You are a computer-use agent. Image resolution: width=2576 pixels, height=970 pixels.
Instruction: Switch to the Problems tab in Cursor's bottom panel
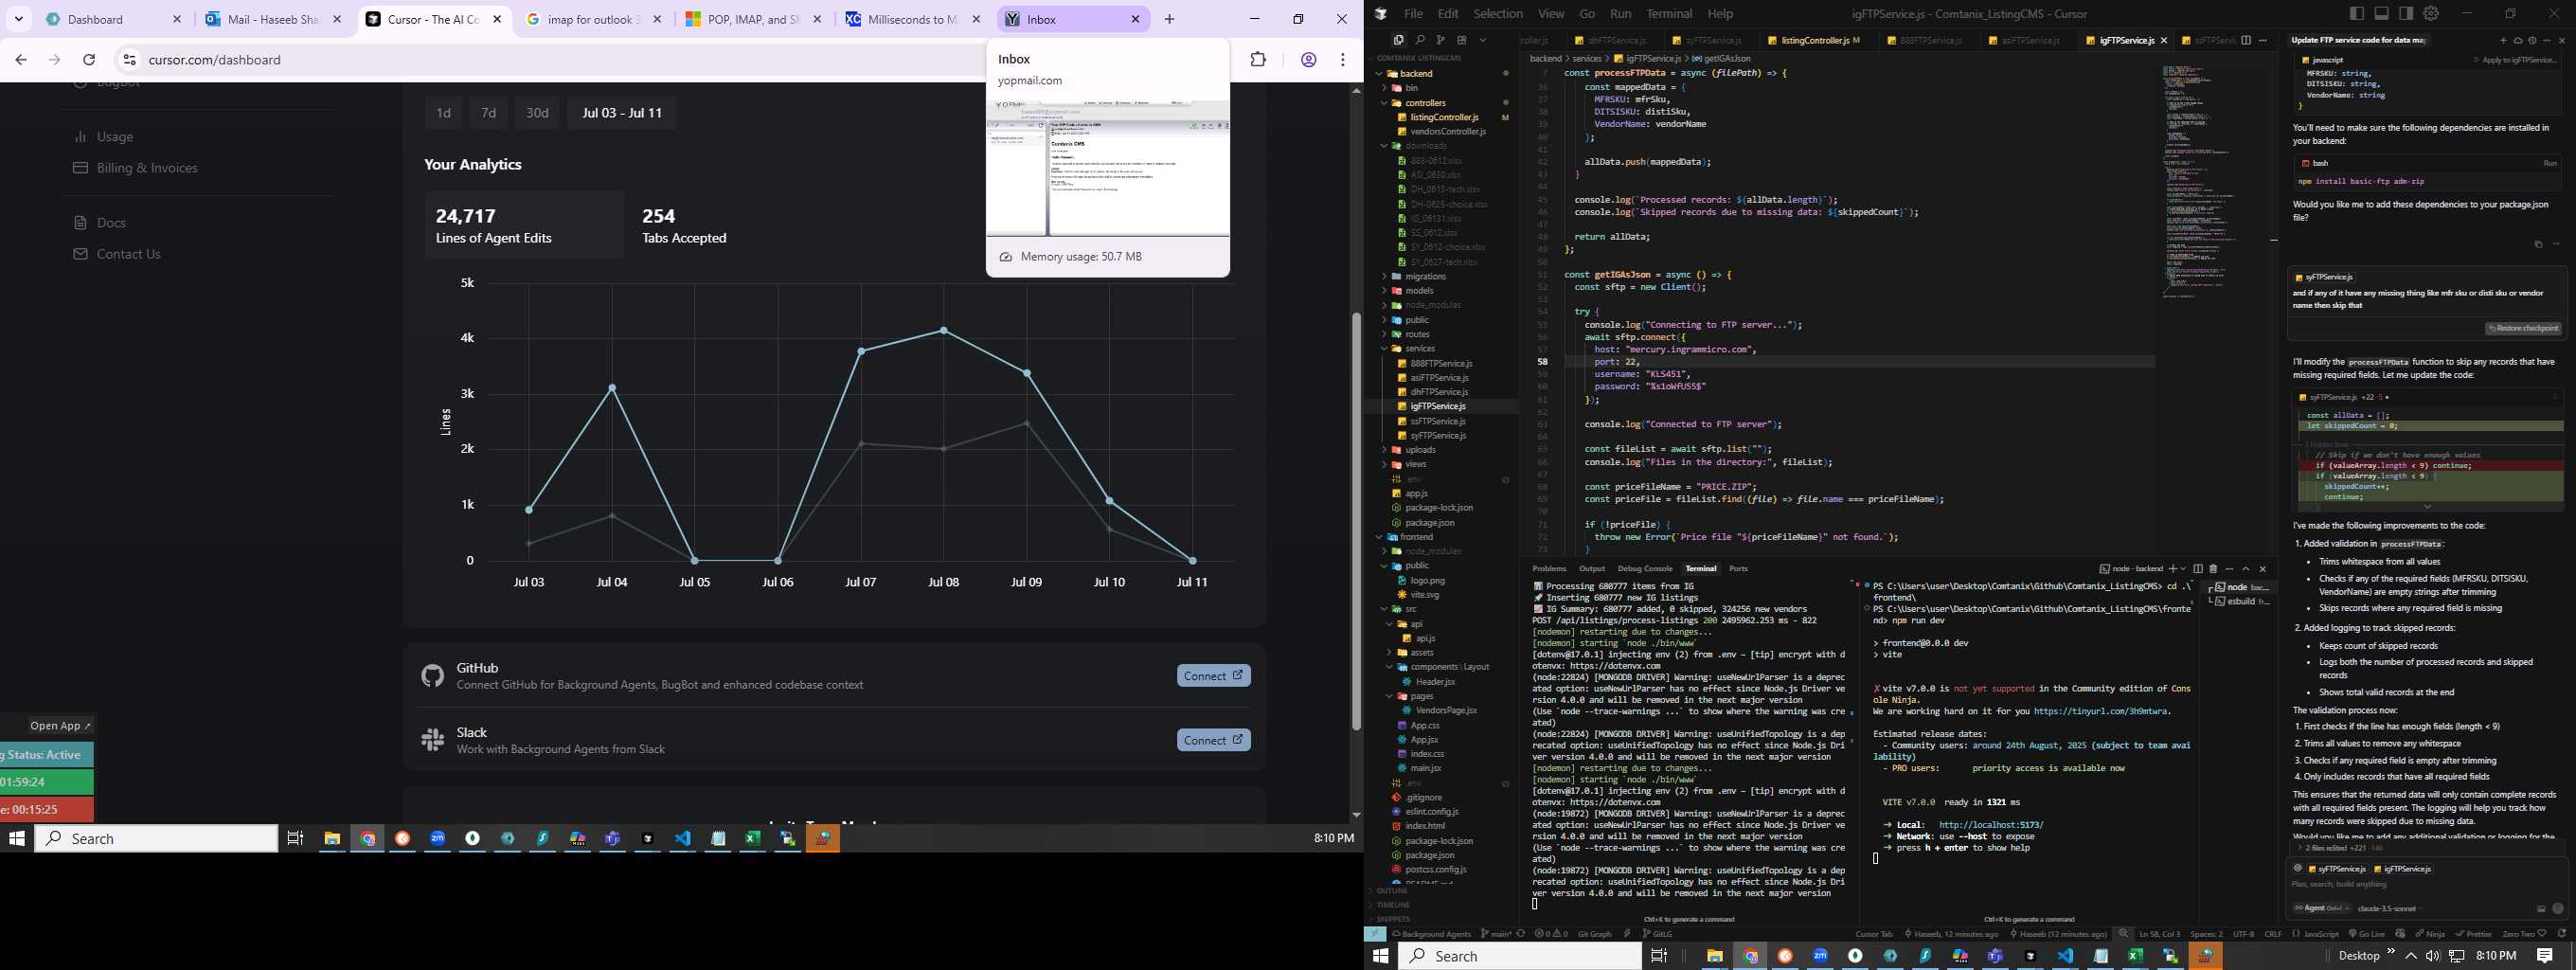1549,568
